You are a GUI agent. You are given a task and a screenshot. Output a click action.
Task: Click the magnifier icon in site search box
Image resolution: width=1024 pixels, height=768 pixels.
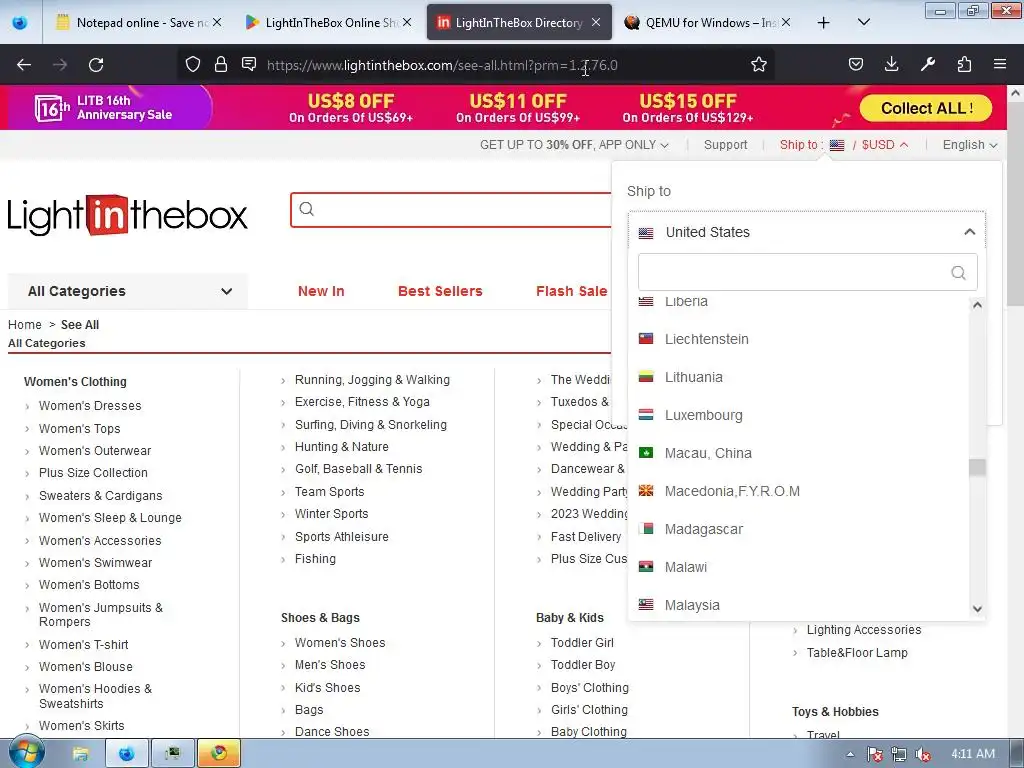(306, 209)
